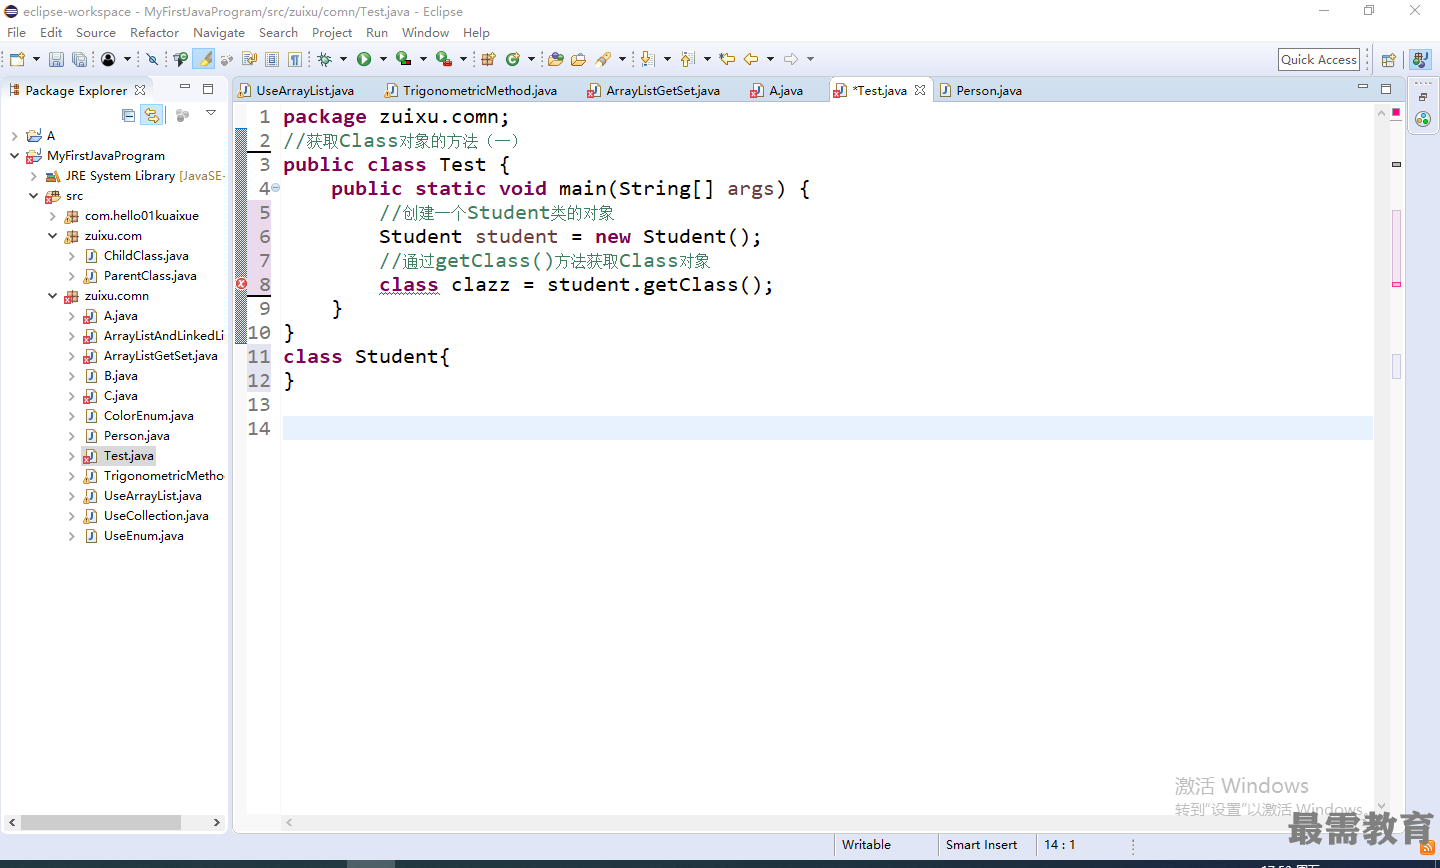Select ColorEnum.java in the tree
The width and height of the screenshot is (1440, 868).
[x=148, y=416]
